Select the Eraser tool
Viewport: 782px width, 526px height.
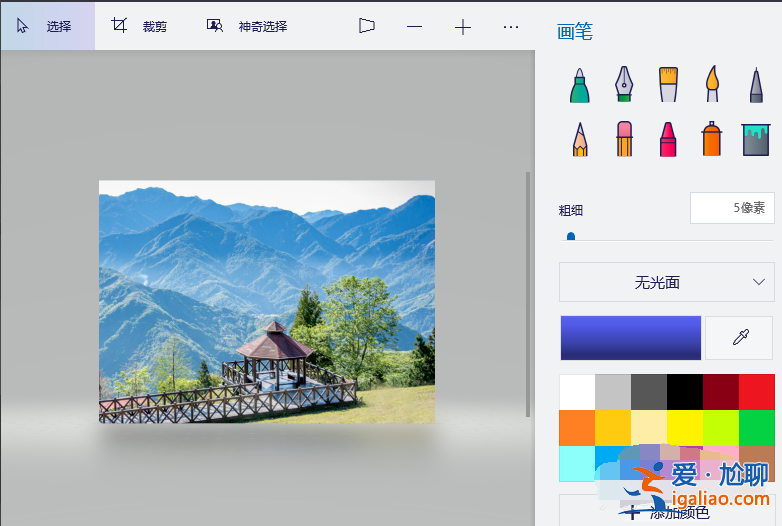(x=624, y=139)
